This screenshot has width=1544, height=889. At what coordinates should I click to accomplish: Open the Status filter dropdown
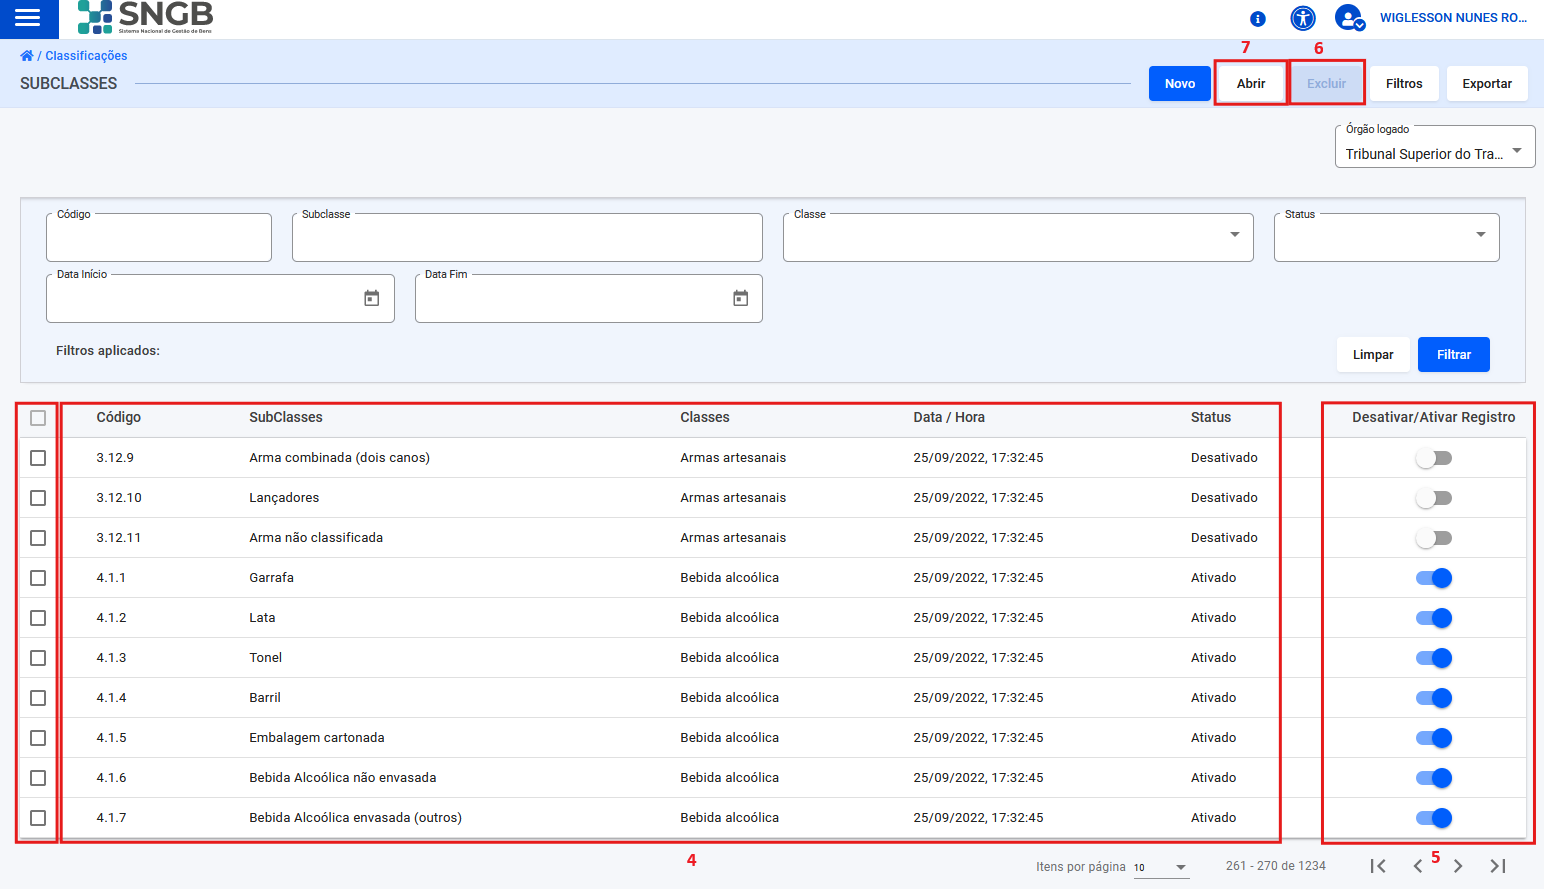click(x=1386, y=237)
